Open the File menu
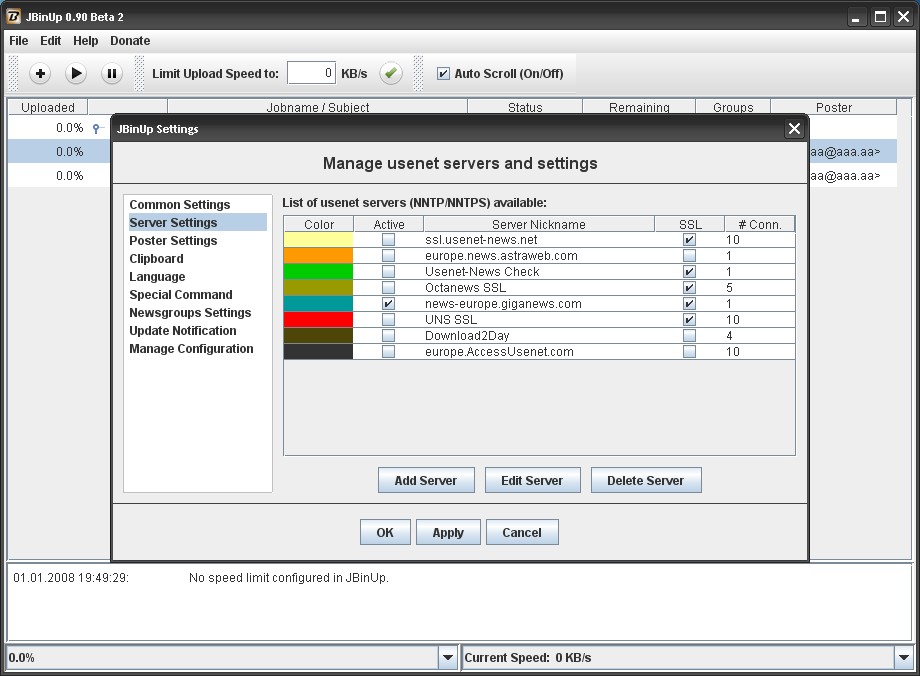This screenshot has height=676, width=920. click(x=18, y=40)
